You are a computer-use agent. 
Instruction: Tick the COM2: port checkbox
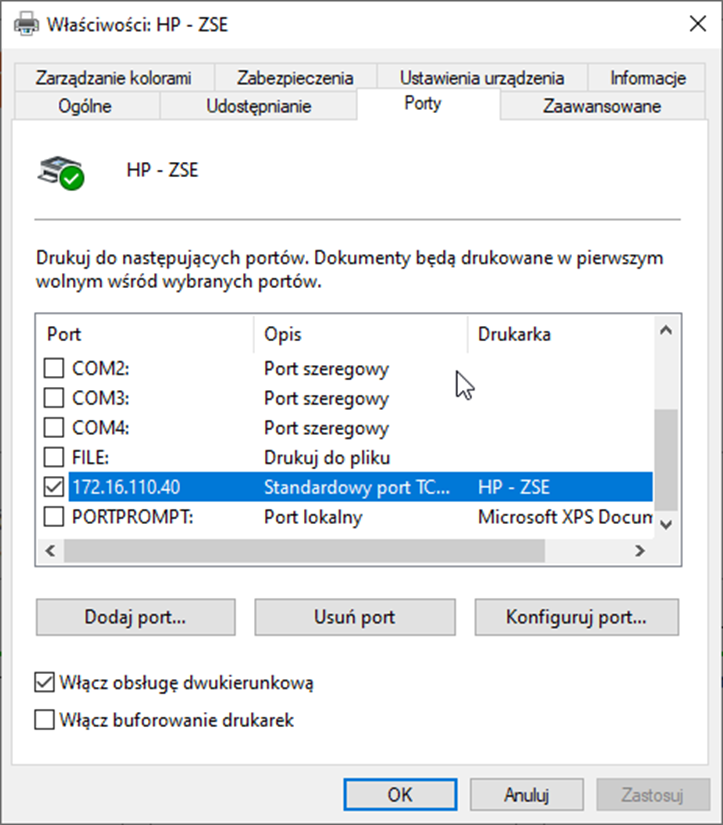click(x=53, y=369)
